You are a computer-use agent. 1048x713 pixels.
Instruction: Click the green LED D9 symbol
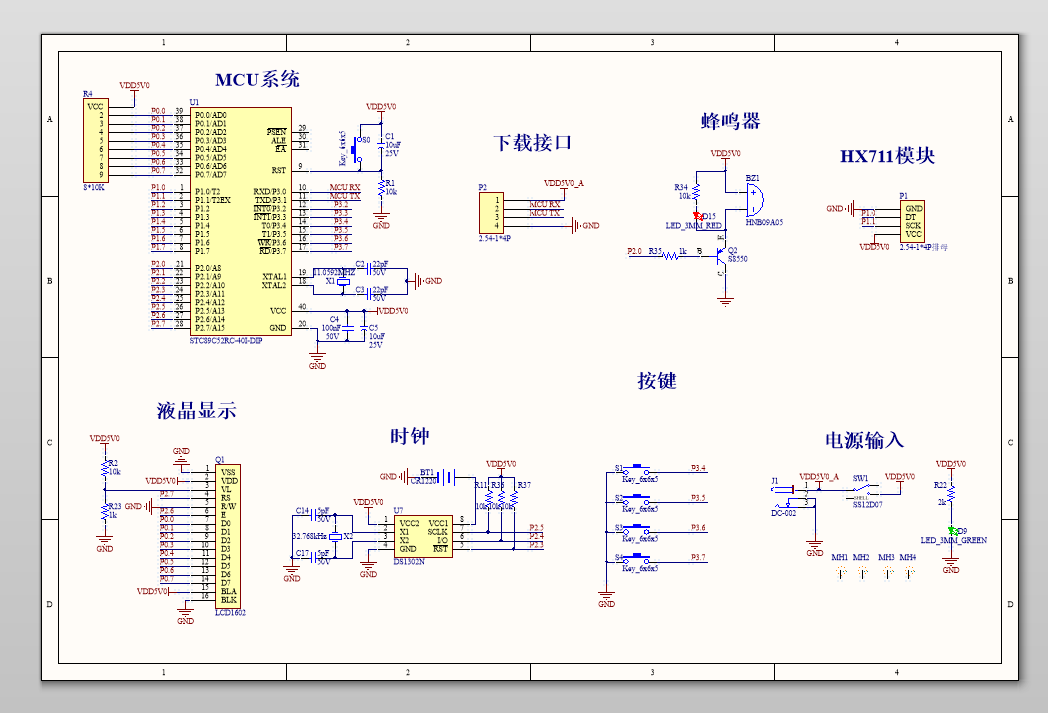(952, 530)
